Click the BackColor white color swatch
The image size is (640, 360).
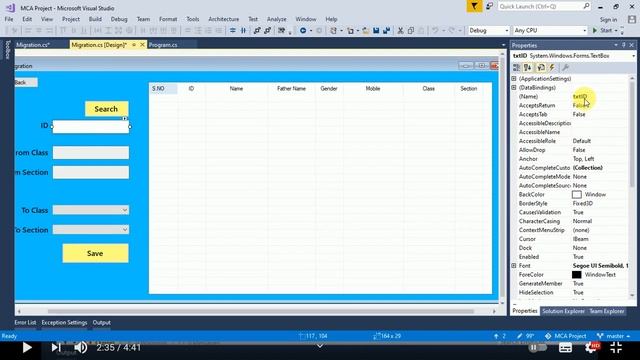click(577, 195)
